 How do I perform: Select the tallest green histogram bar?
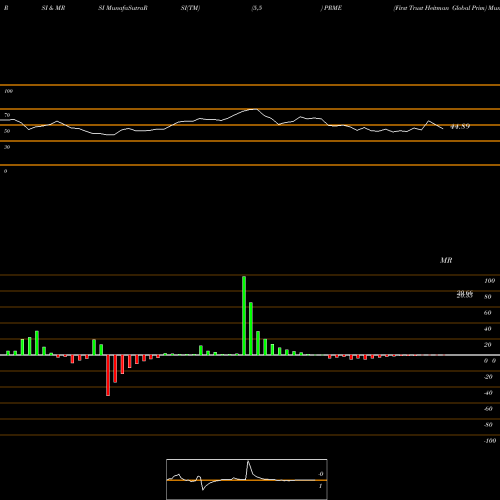click(244, 315)
